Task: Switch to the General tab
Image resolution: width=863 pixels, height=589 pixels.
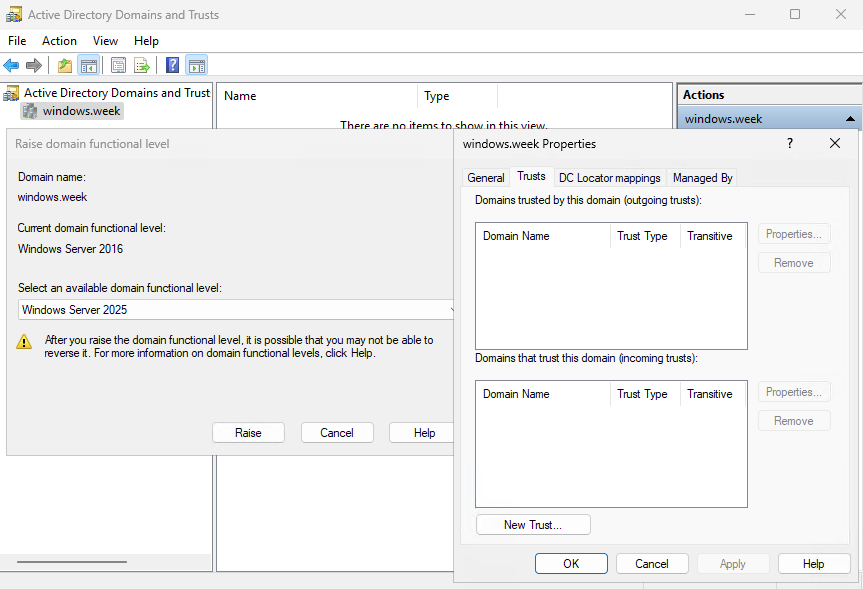Action: pyautogui.click(x=485, y=178)
